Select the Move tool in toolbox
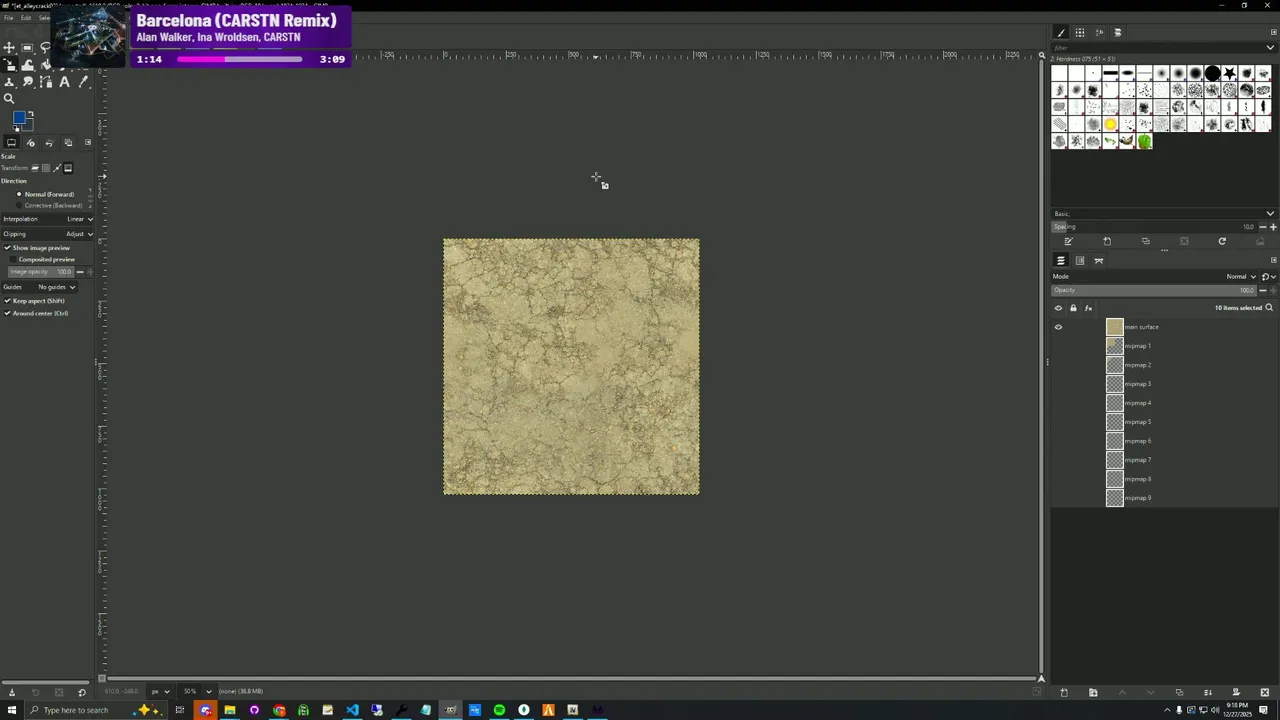 pyautogui.click(x=9, y=48)
